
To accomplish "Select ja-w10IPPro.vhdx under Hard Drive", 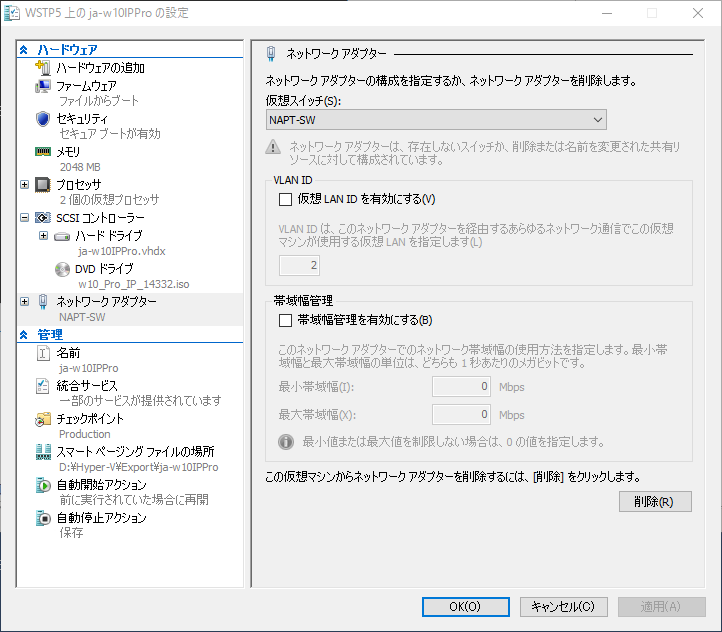I will pos(122,251).
